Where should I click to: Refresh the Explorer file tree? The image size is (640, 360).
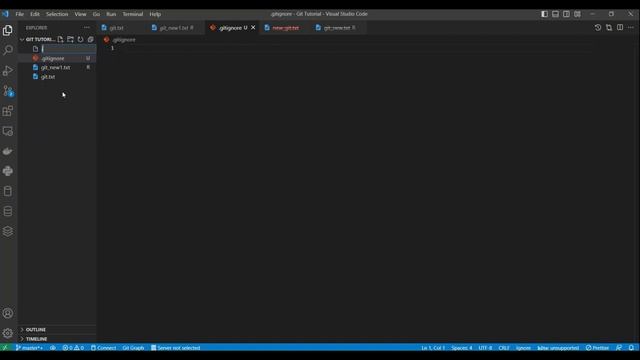[80, 39]
